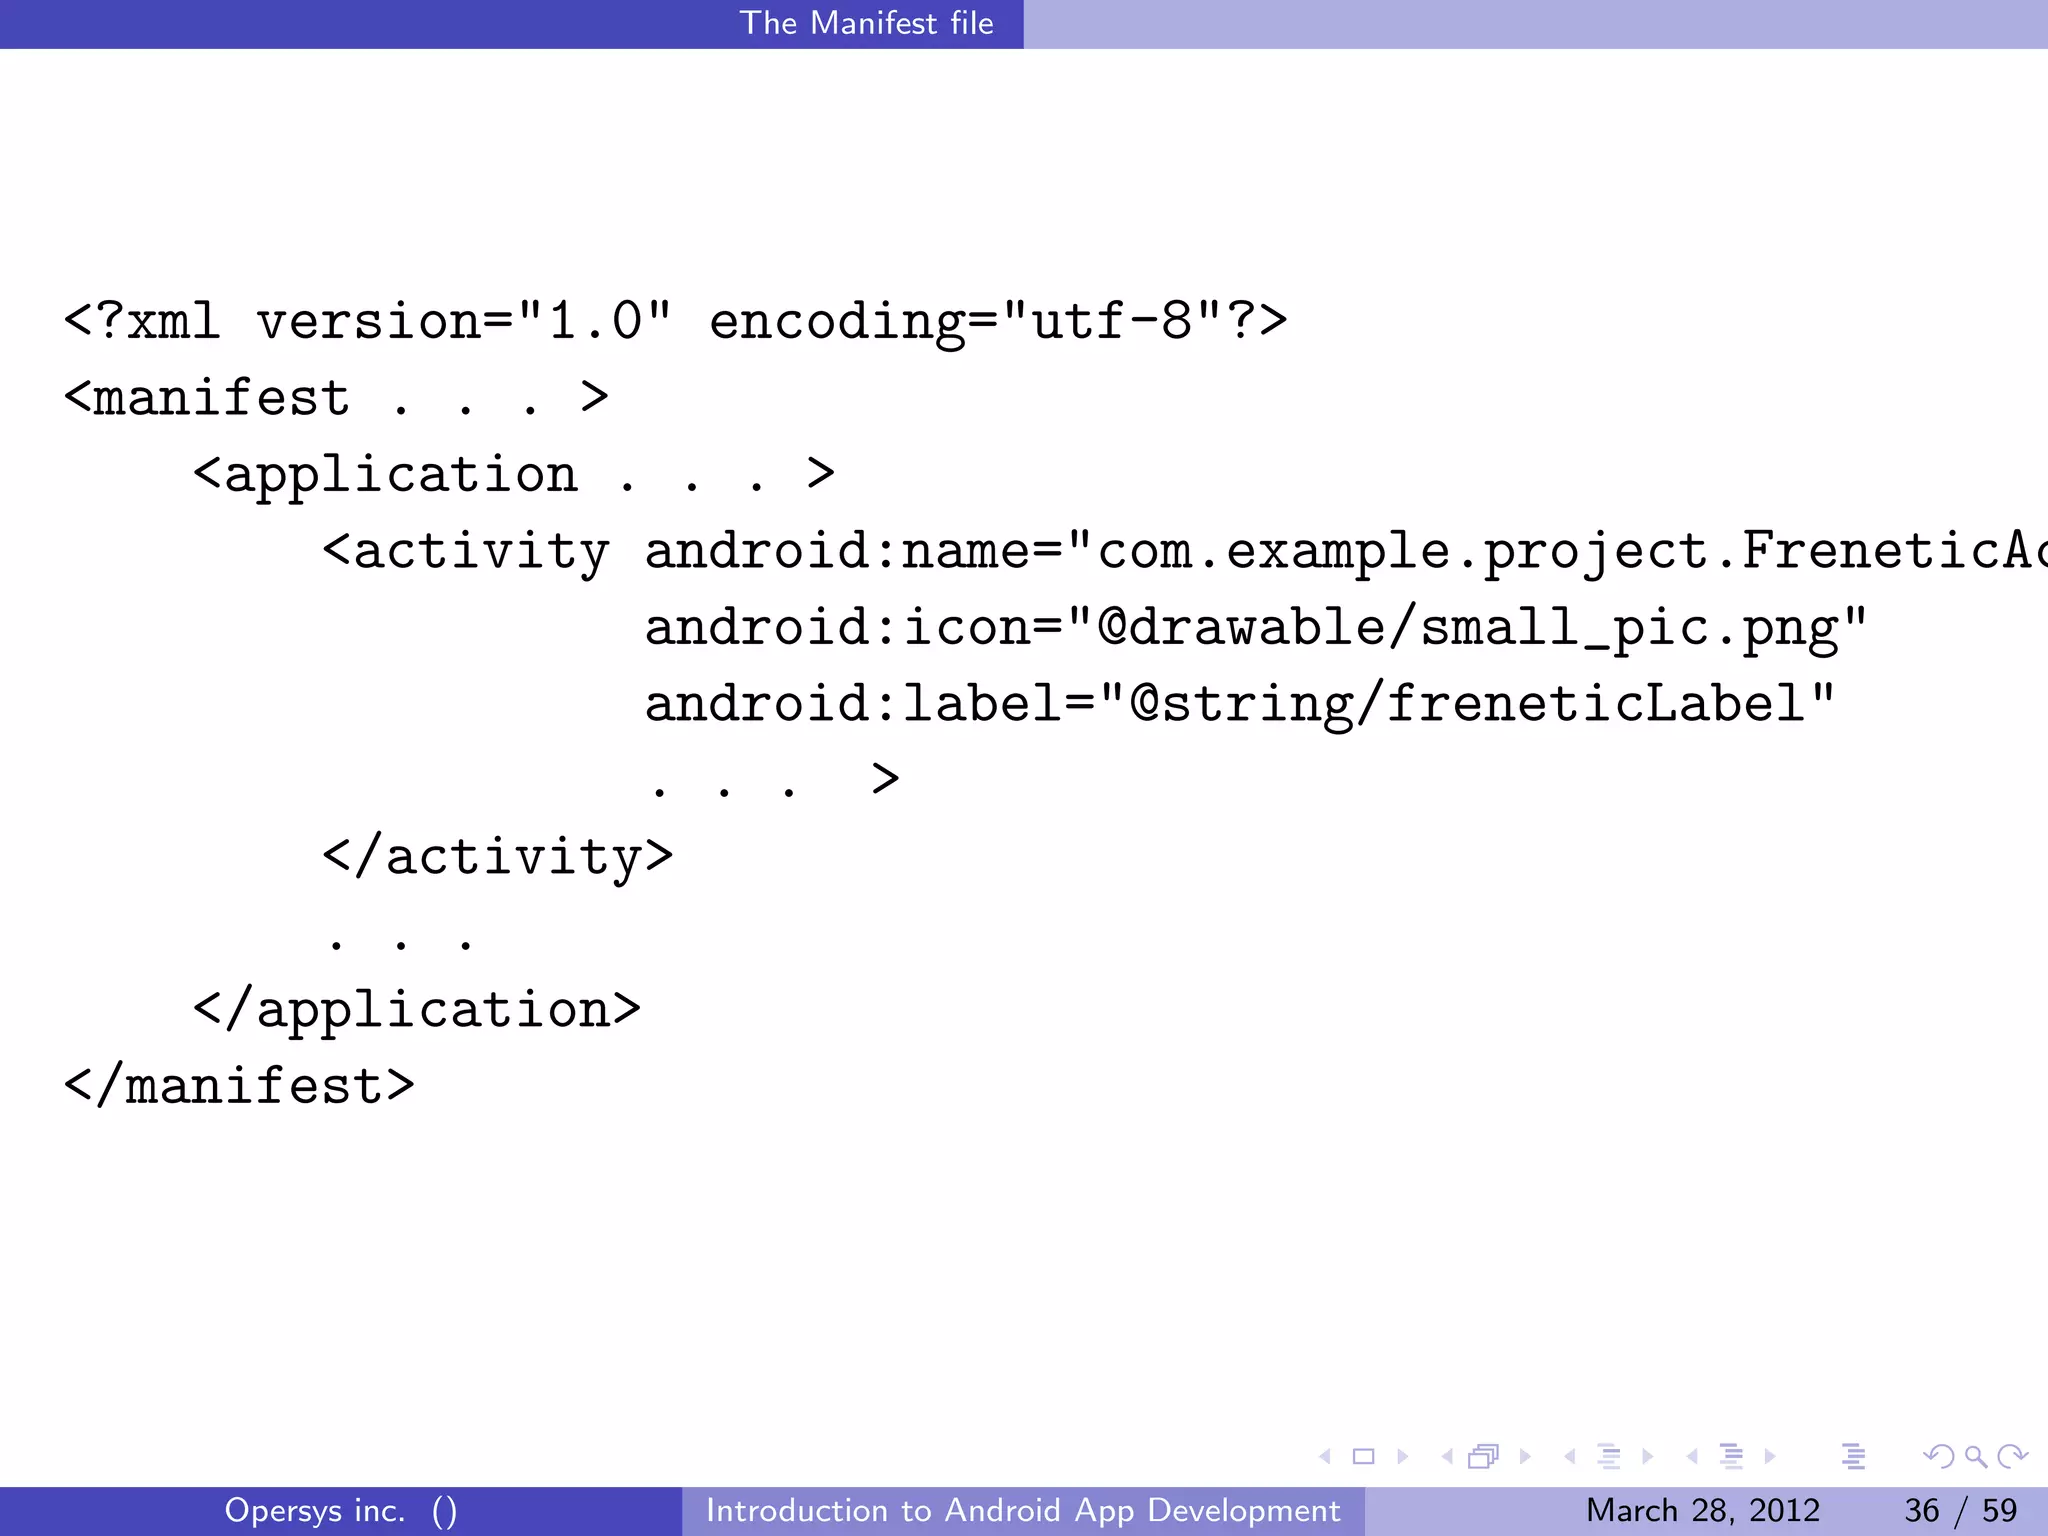Go to previous section arrow
The image size is (2048, 1536).
(x=1692, y=1457)
